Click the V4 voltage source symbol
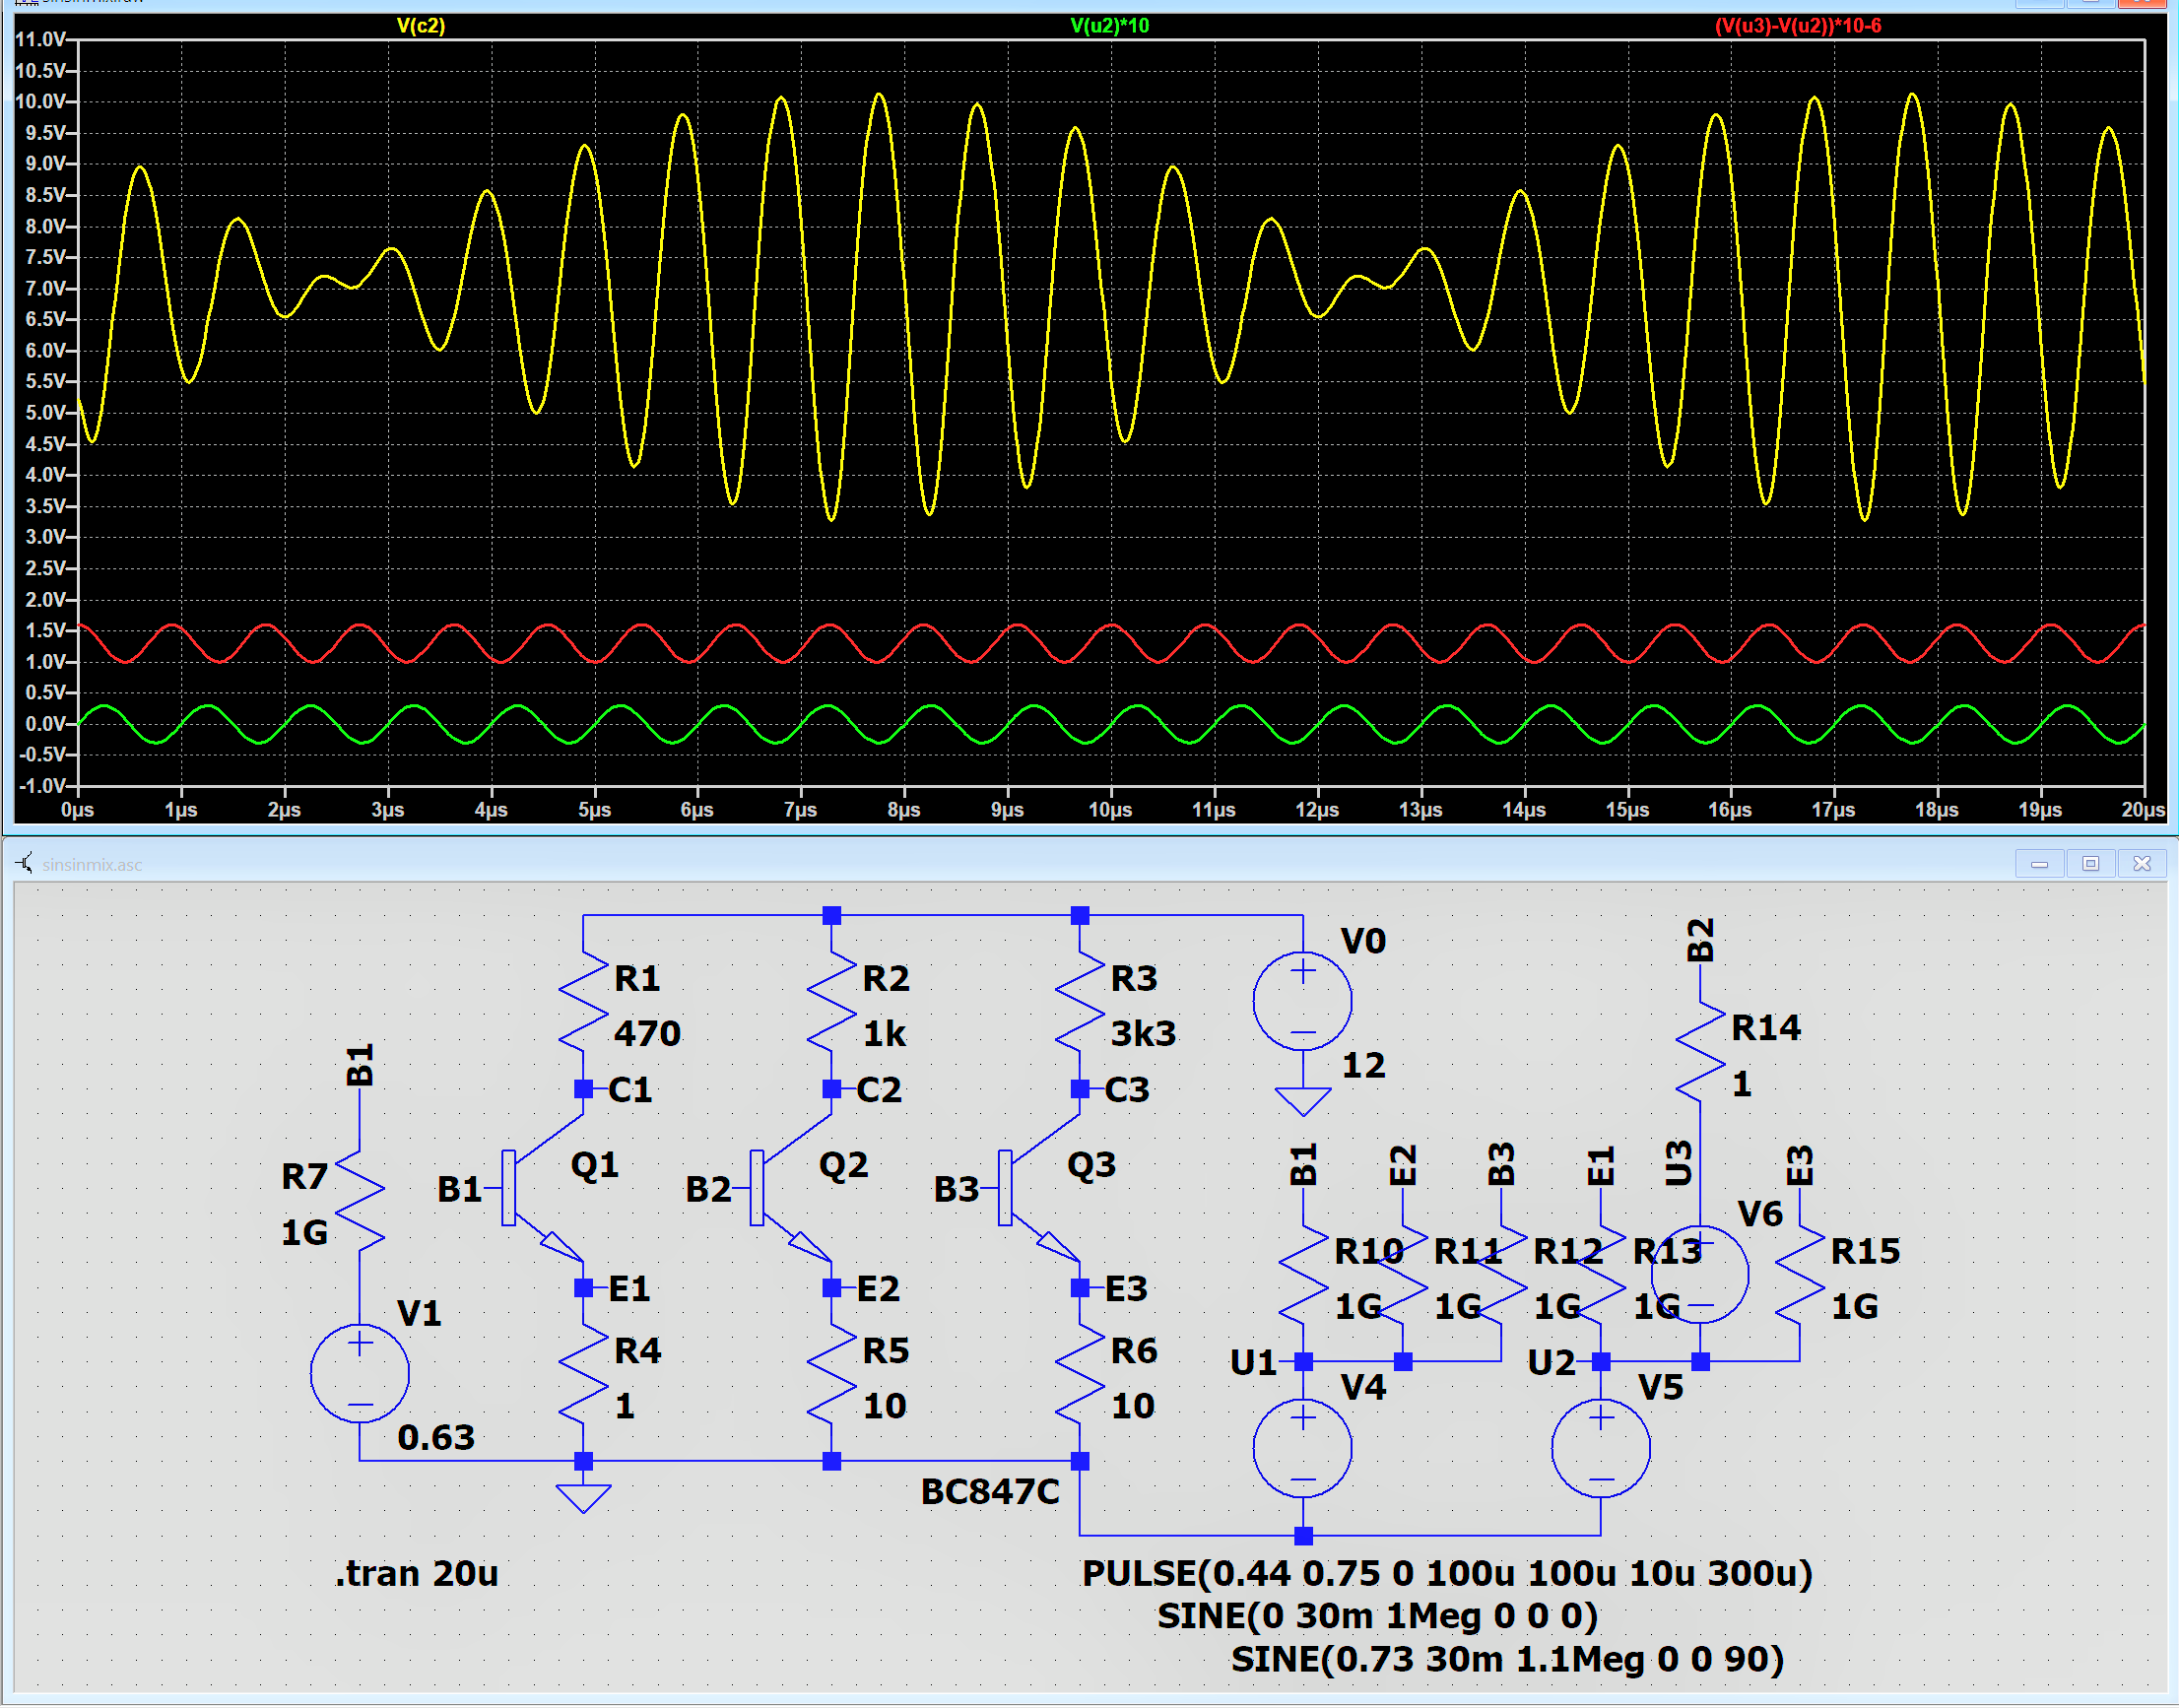This screenshot has width=2179, height=1708. (1302, 1448)
